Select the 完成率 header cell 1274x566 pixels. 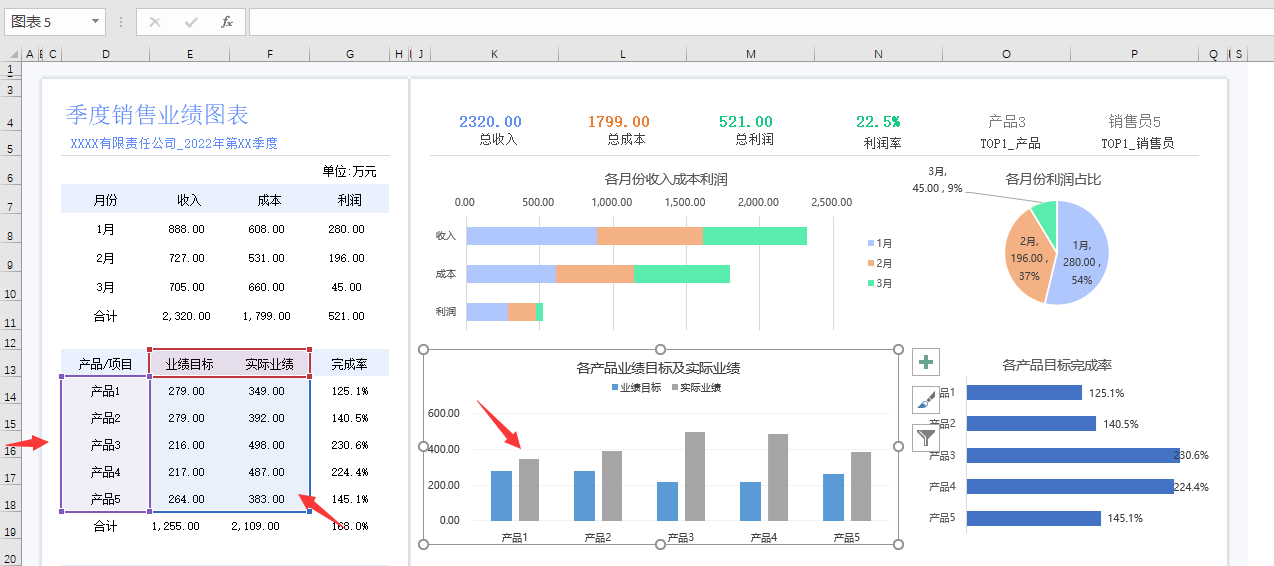tap(349, 364)
